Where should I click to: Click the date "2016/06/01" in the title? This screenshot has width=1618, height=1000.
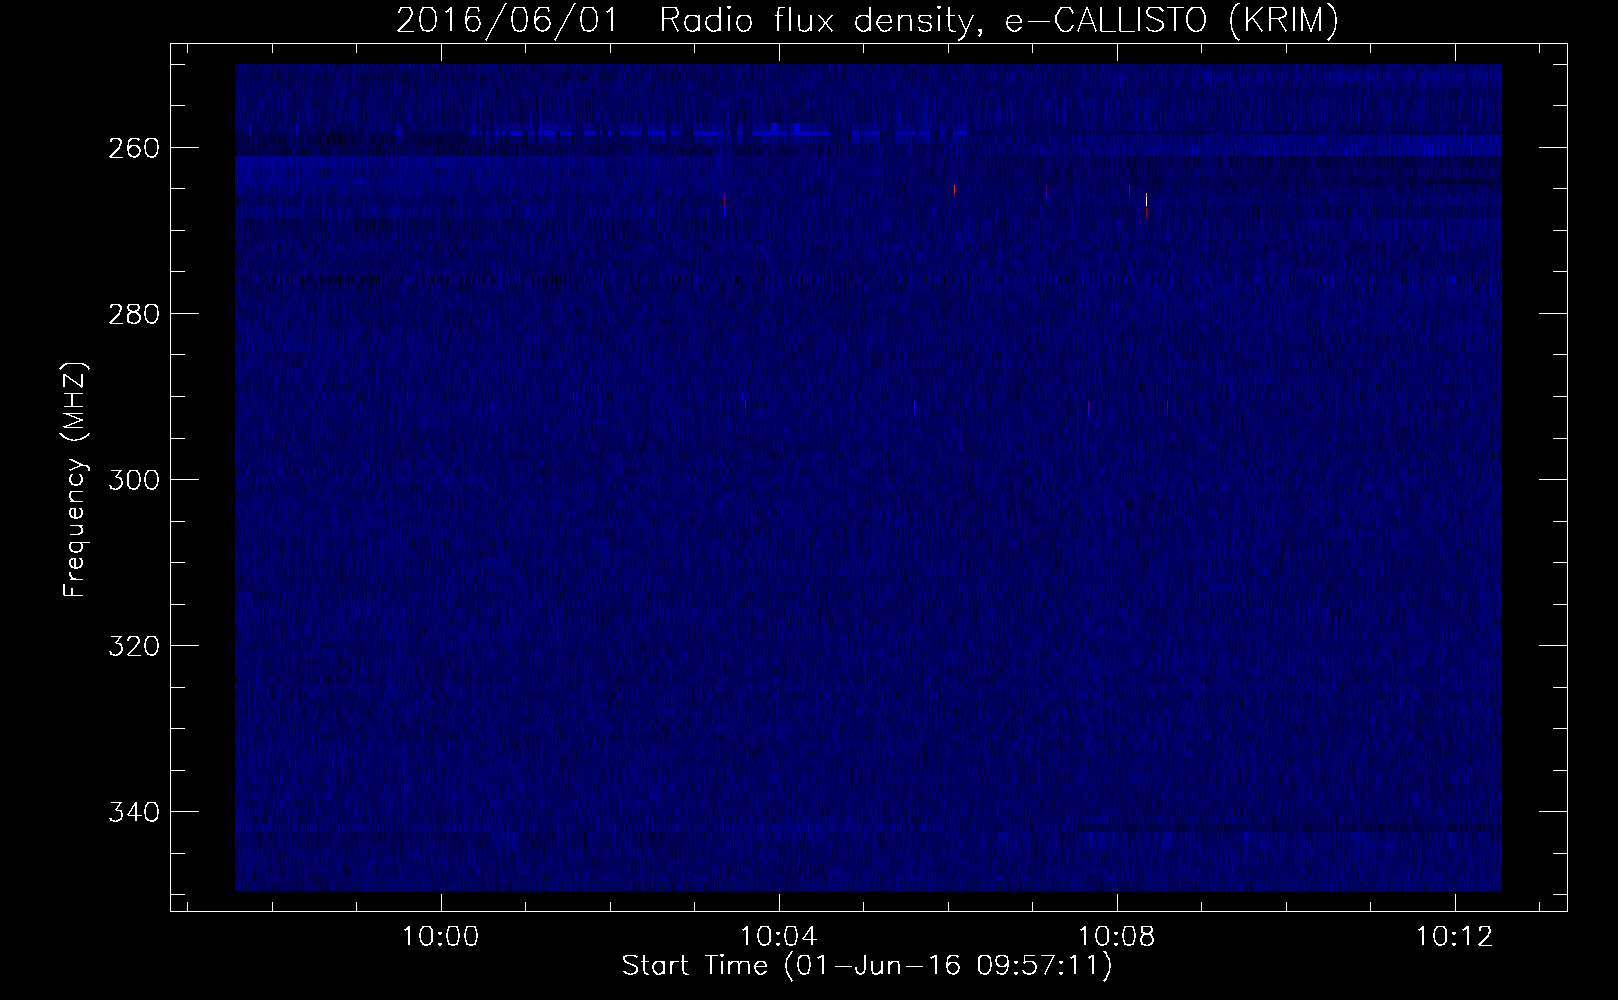tap(508, 20)
